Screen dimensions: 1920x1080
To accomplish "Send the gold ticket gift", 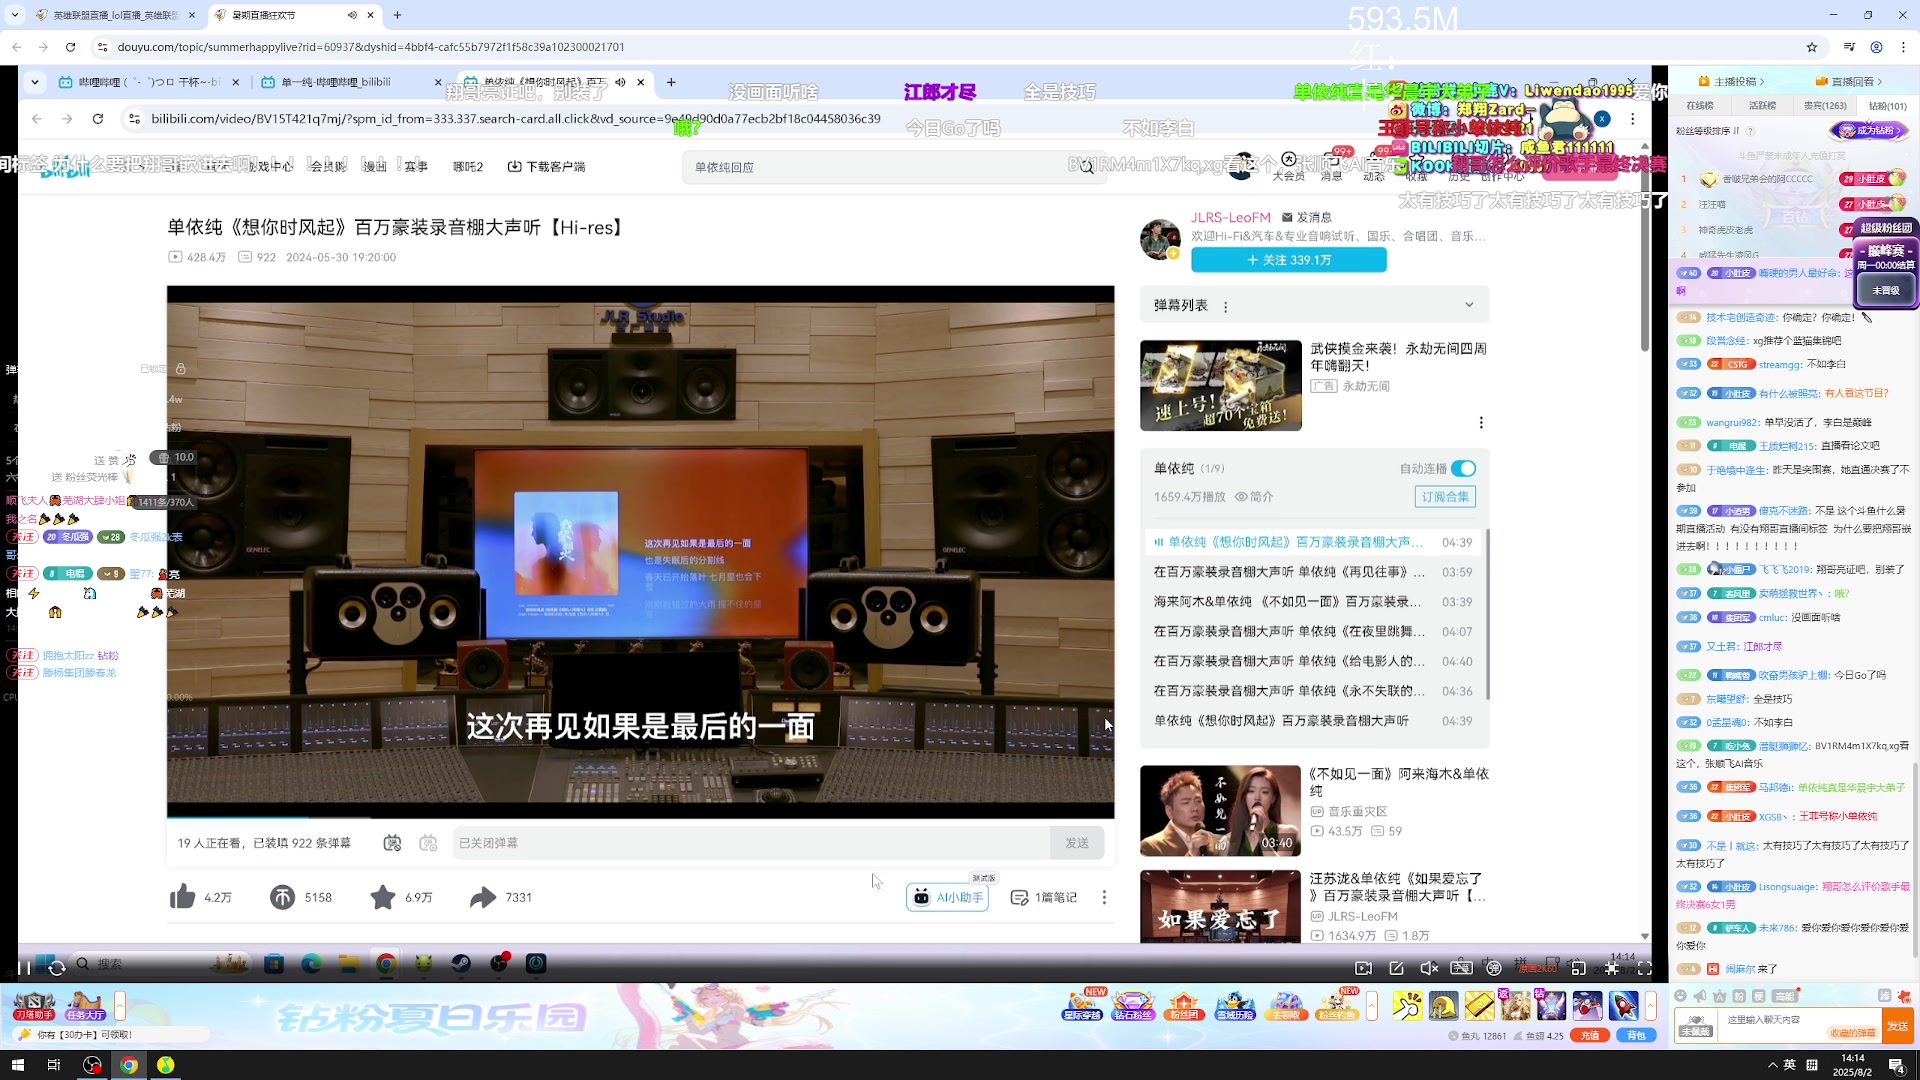I will click(x=1479, y=1005).
